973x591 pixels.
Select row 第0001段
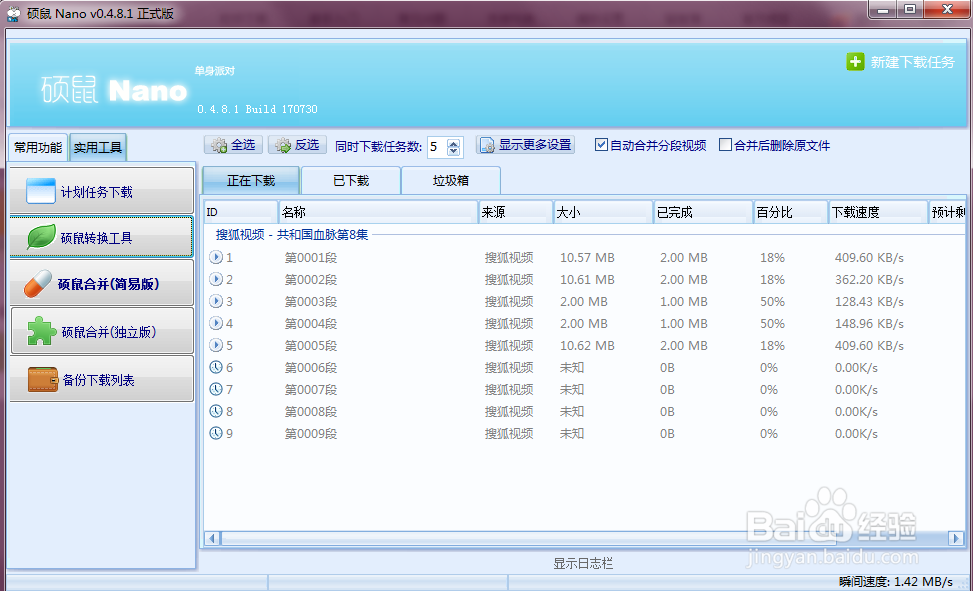584,257
